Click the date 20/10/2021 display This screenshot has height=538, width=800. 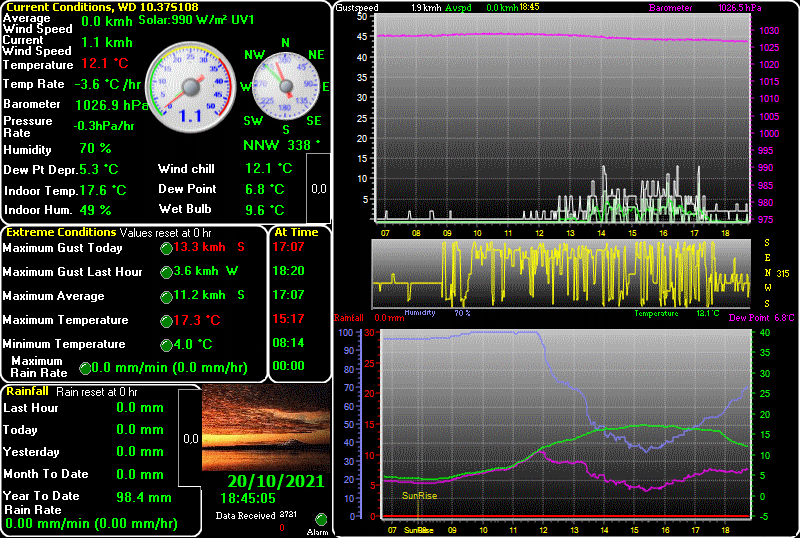(275, 481)
